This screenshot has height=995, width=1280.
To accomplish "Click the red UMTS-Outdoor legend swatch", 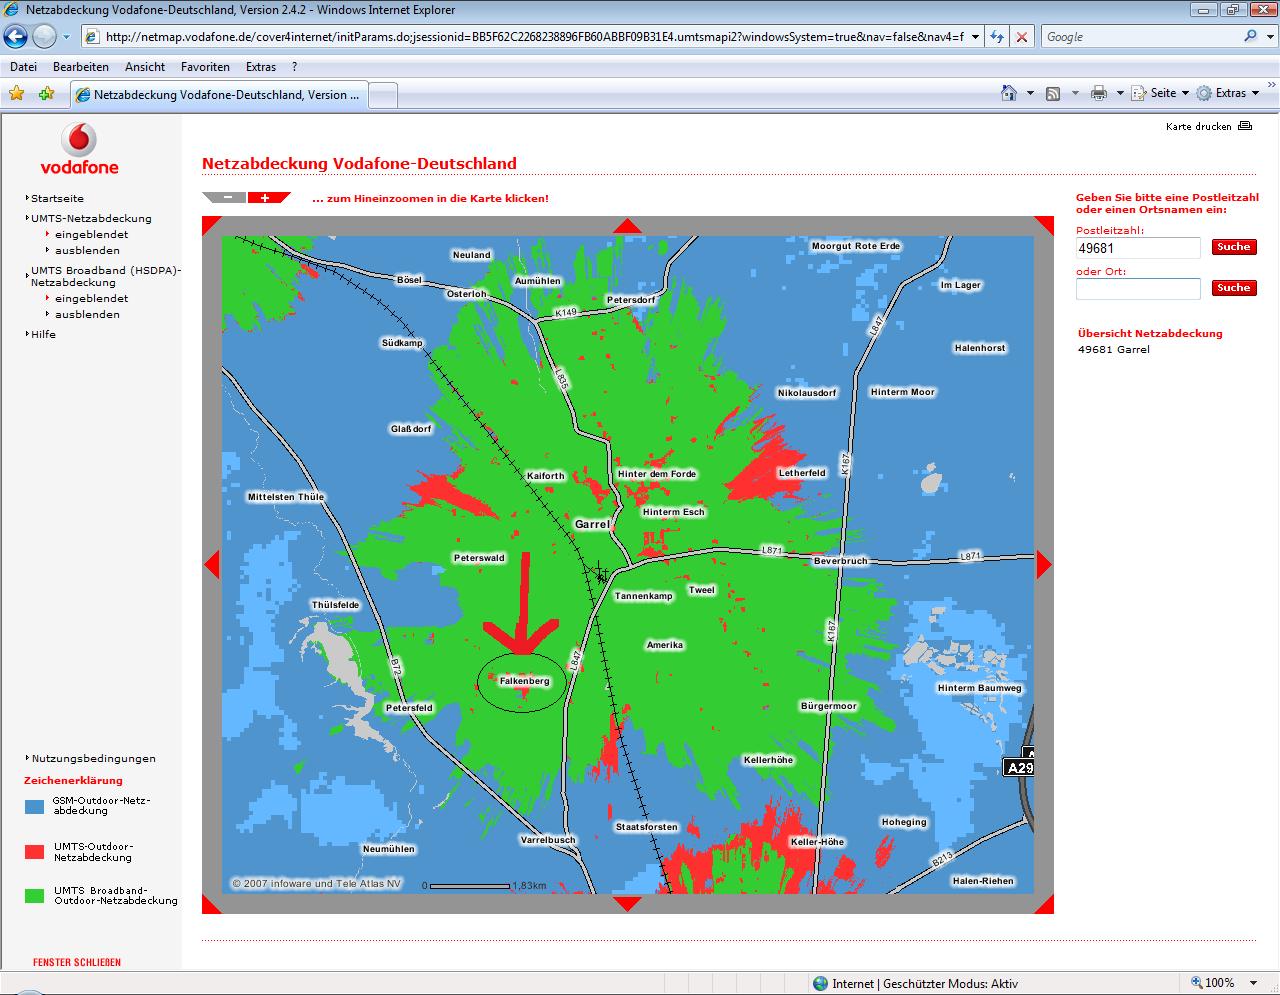I will click(x=34, y=852).
